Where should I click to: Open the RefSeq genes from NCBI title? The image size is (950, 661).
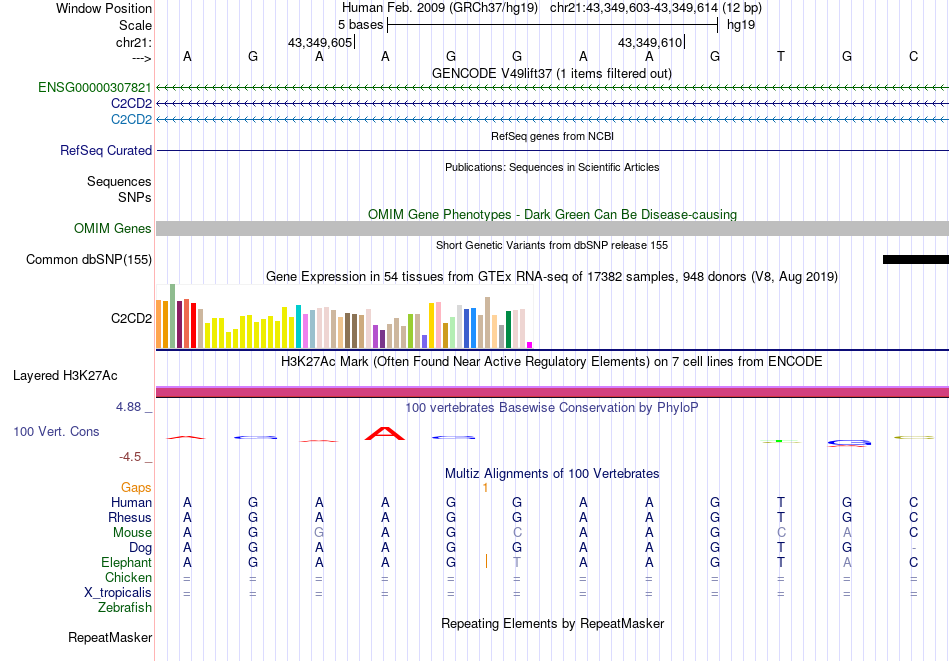[553, 136]
